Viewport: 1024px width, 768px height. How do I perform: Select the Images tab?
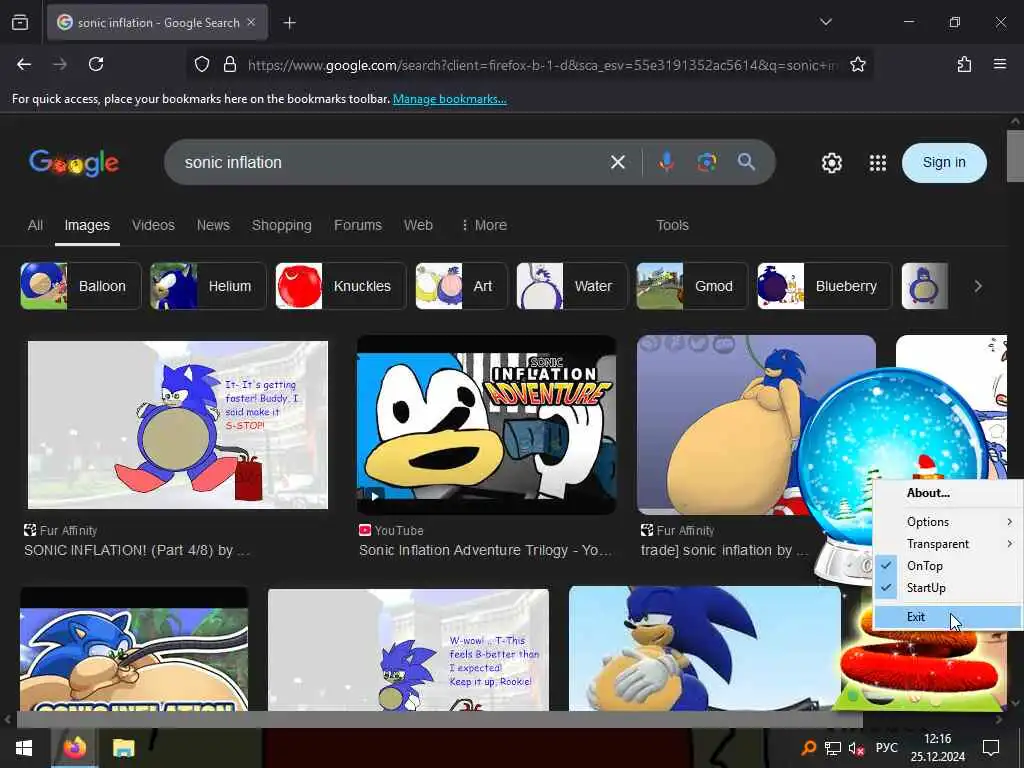point(87,225)
